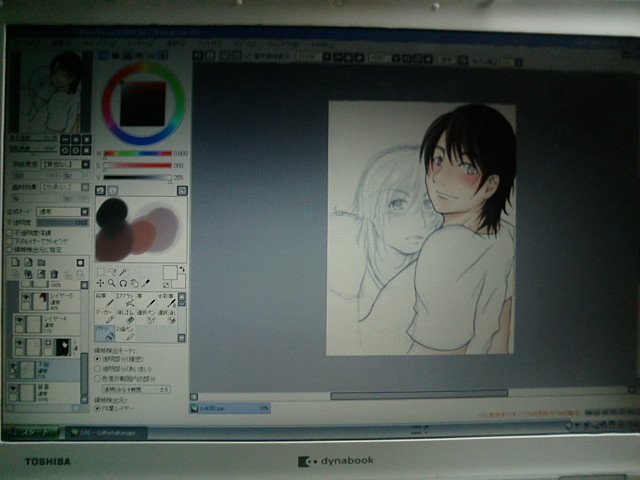Enable the 不透明度保護 preserve opacity checkbox
Image resolution: width=640 pixels, height=480 pixels.
pos(10,232)
